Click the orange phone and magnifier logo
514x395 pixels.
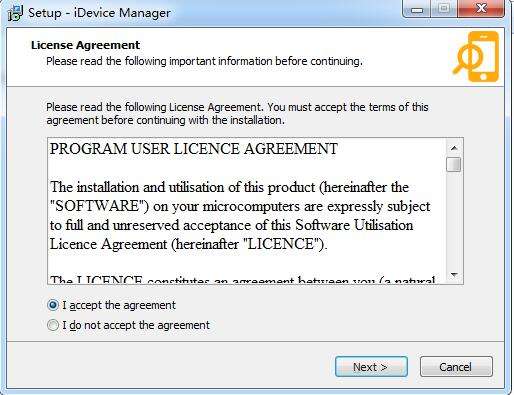(x=476, y=57)
